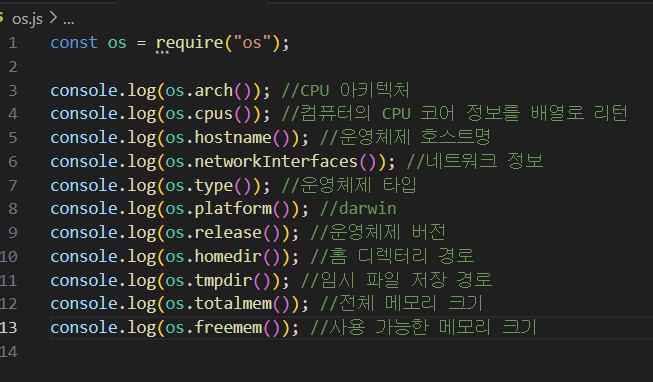Click the type method on line 7
This screenshot has height=382, width=653.
(213, 186)
